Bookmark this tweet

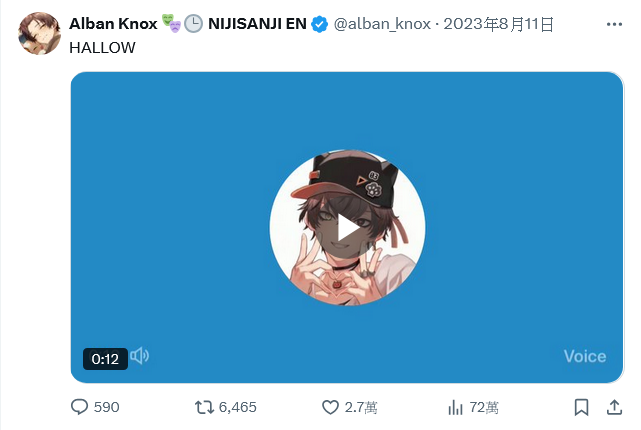click(581, 407)
